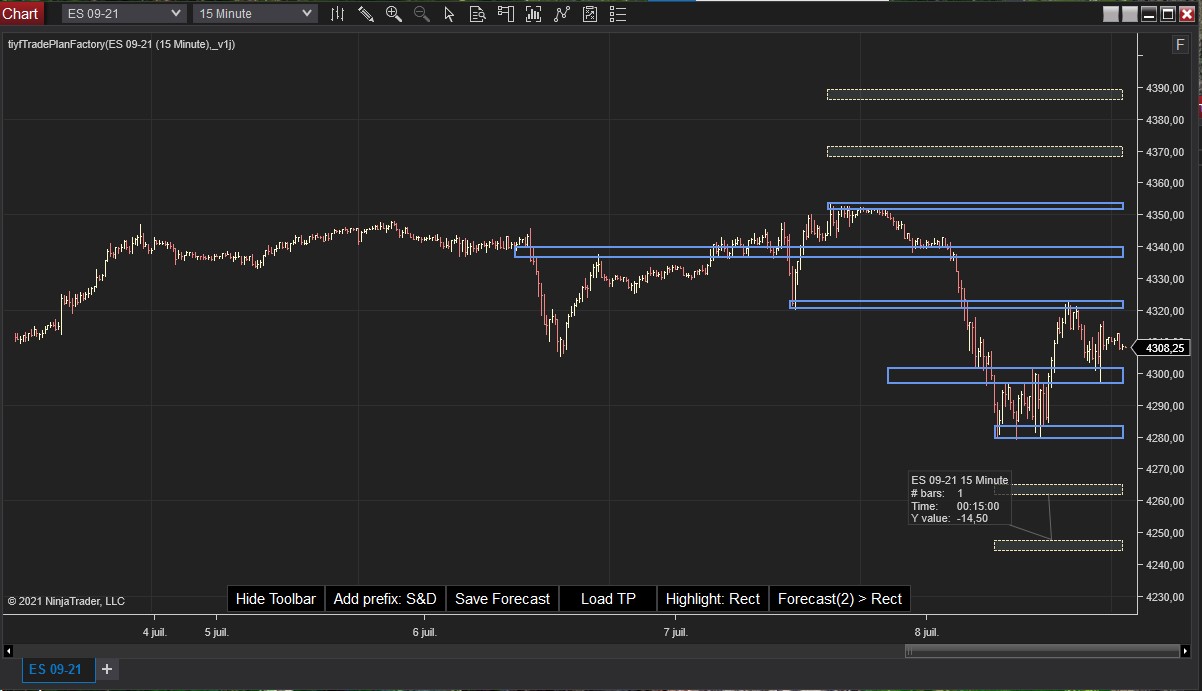
Task: Click the 4330,00 price axis label
Action: pos(1165,279)
